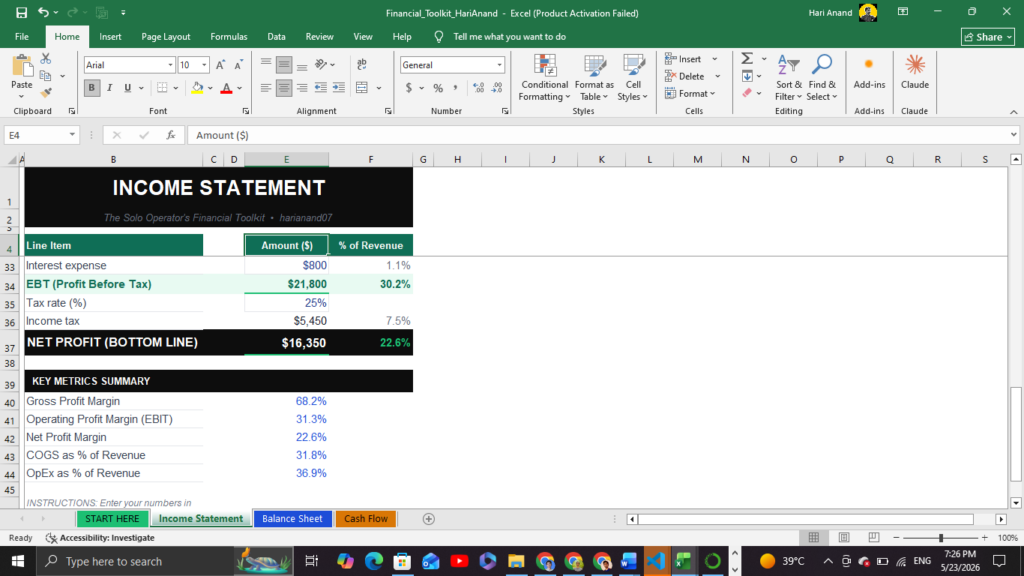Switch to the Formulas ribbon tab
The width and height of the screenshot is (1024, 576).
click(229, 37)
